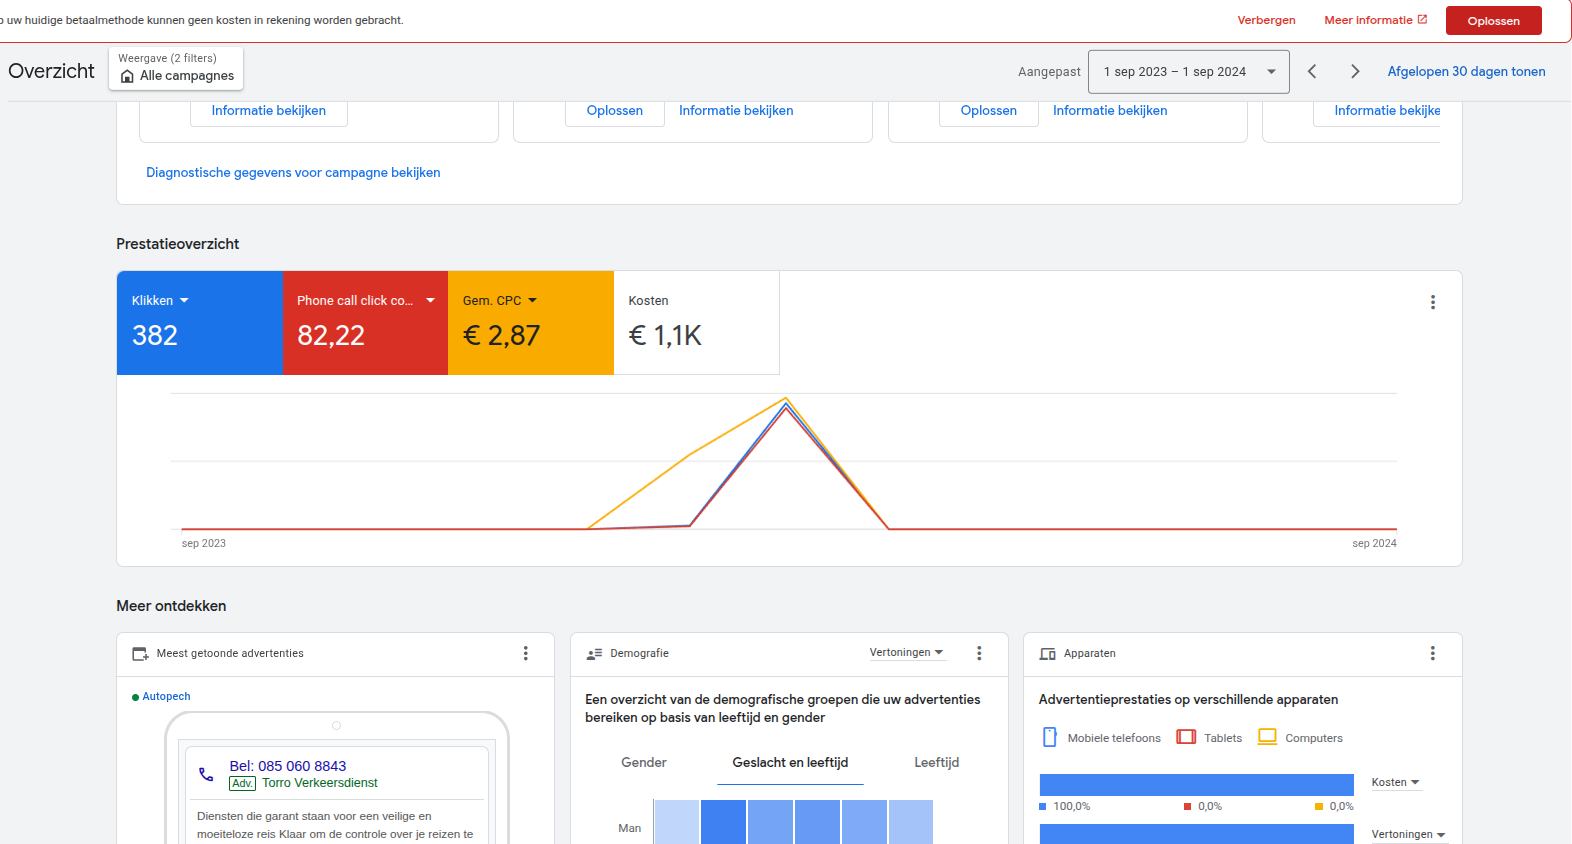The width and height of the screenshot is (1572, 844).
Task: Click the home icon beside Alle campagnes
Action: [x=127, y=76]
